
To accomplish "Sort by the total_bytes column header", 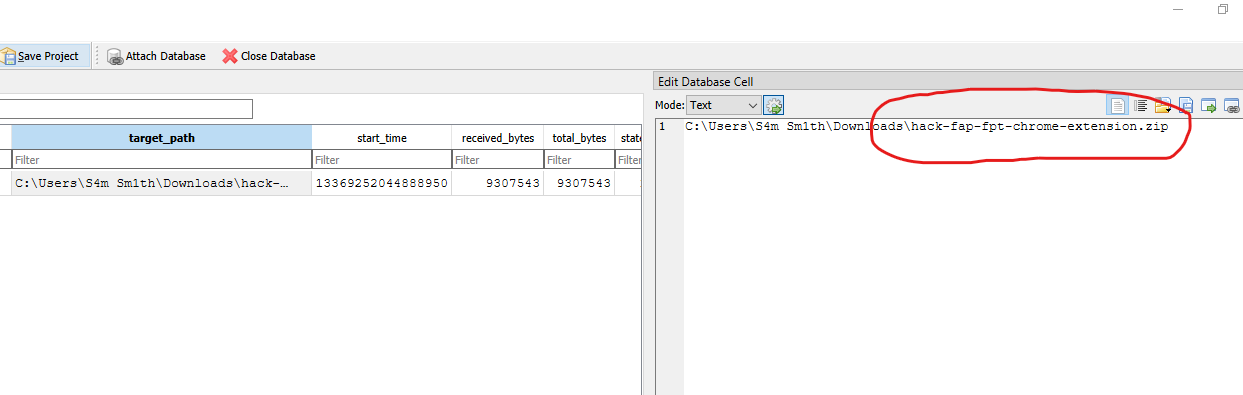I will (580, 138).
